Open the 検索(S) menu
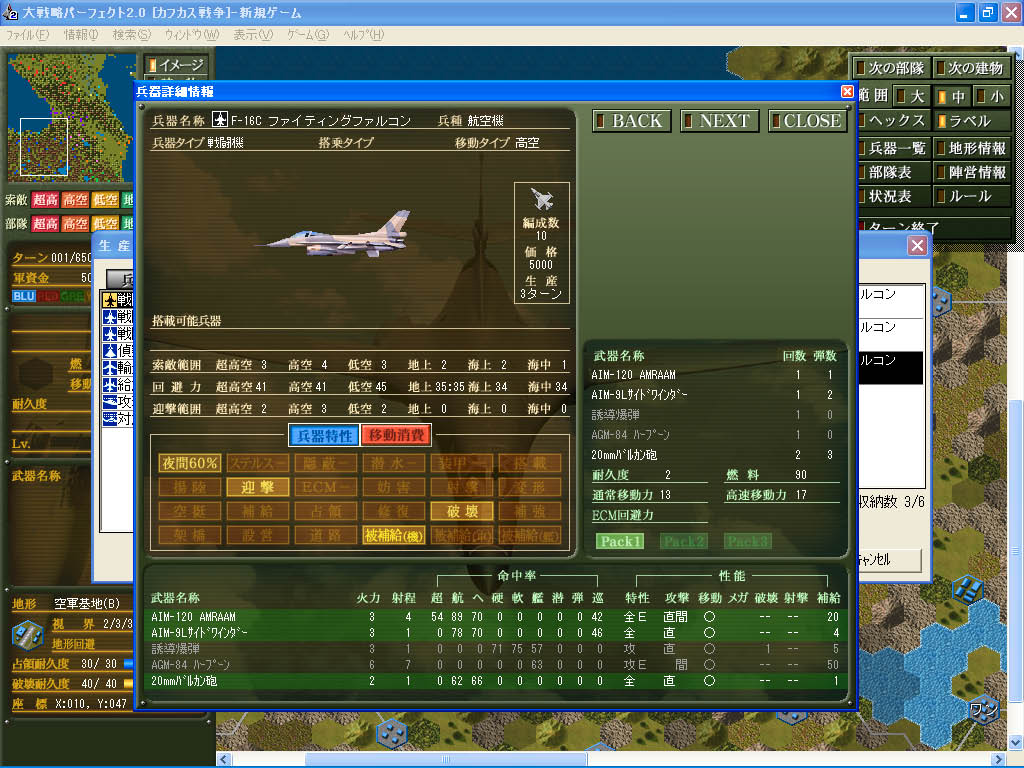The image size is (1024, 768). 131,35
